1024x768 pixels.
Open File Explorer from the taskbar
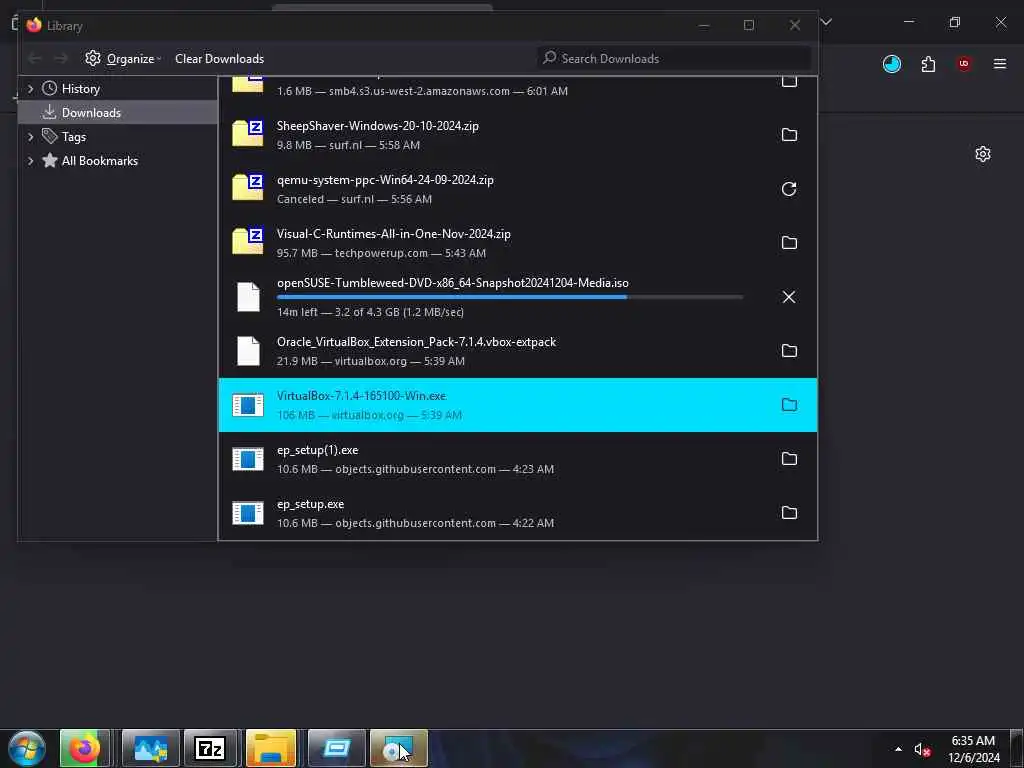point(271,748)
